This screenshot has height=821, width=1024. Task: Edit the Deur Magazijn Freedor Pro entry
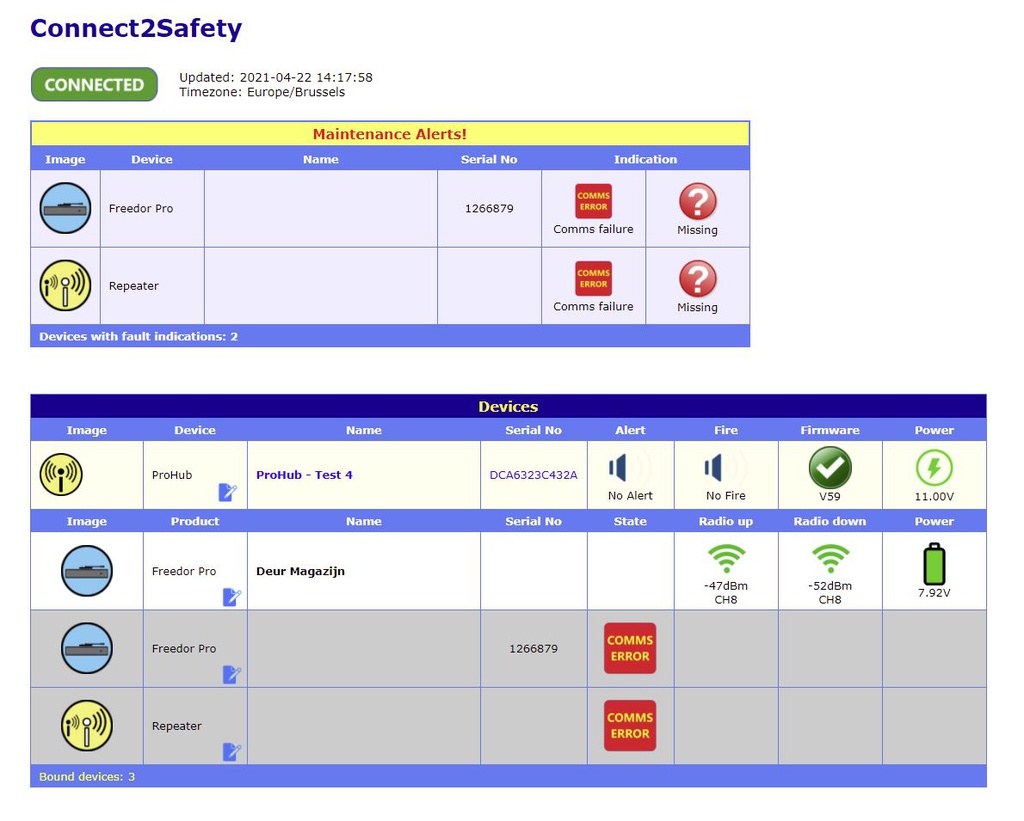pos(231,597)
